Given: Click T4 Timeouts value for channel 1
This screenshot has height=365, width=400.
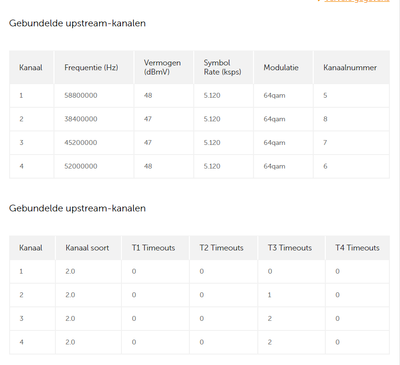Looking at the screenshot, I should [338, 272].
